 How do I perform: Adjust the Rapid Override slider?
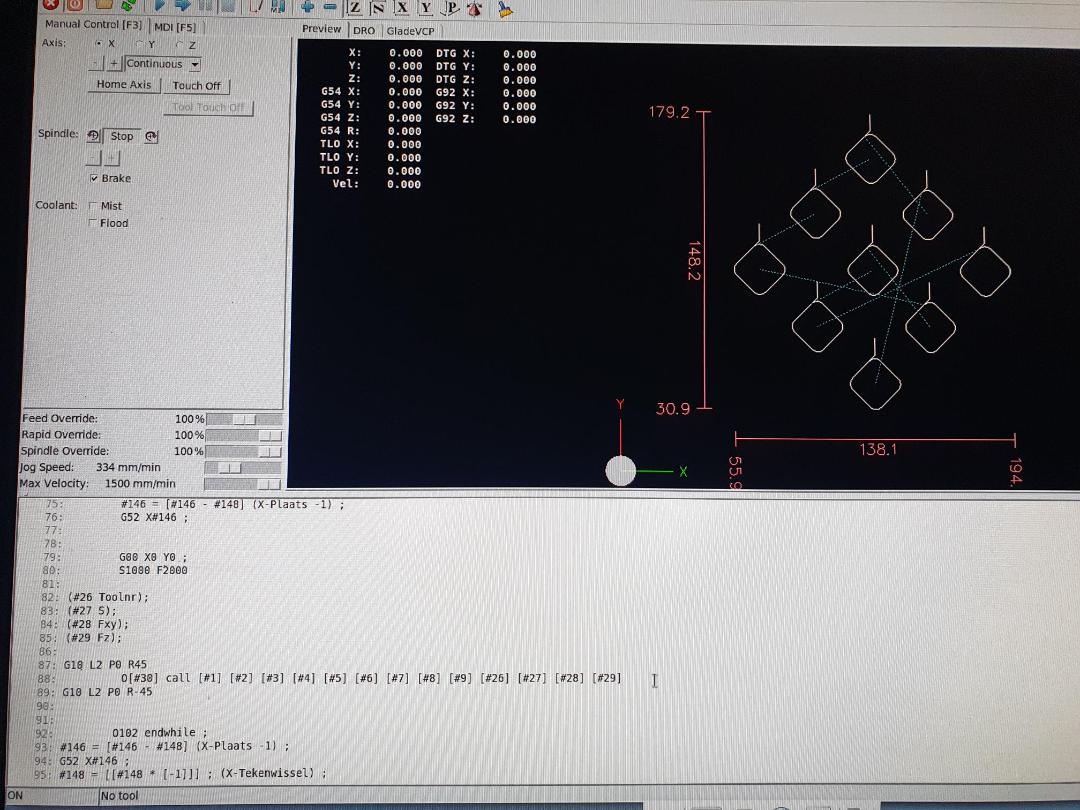point(243,435)
